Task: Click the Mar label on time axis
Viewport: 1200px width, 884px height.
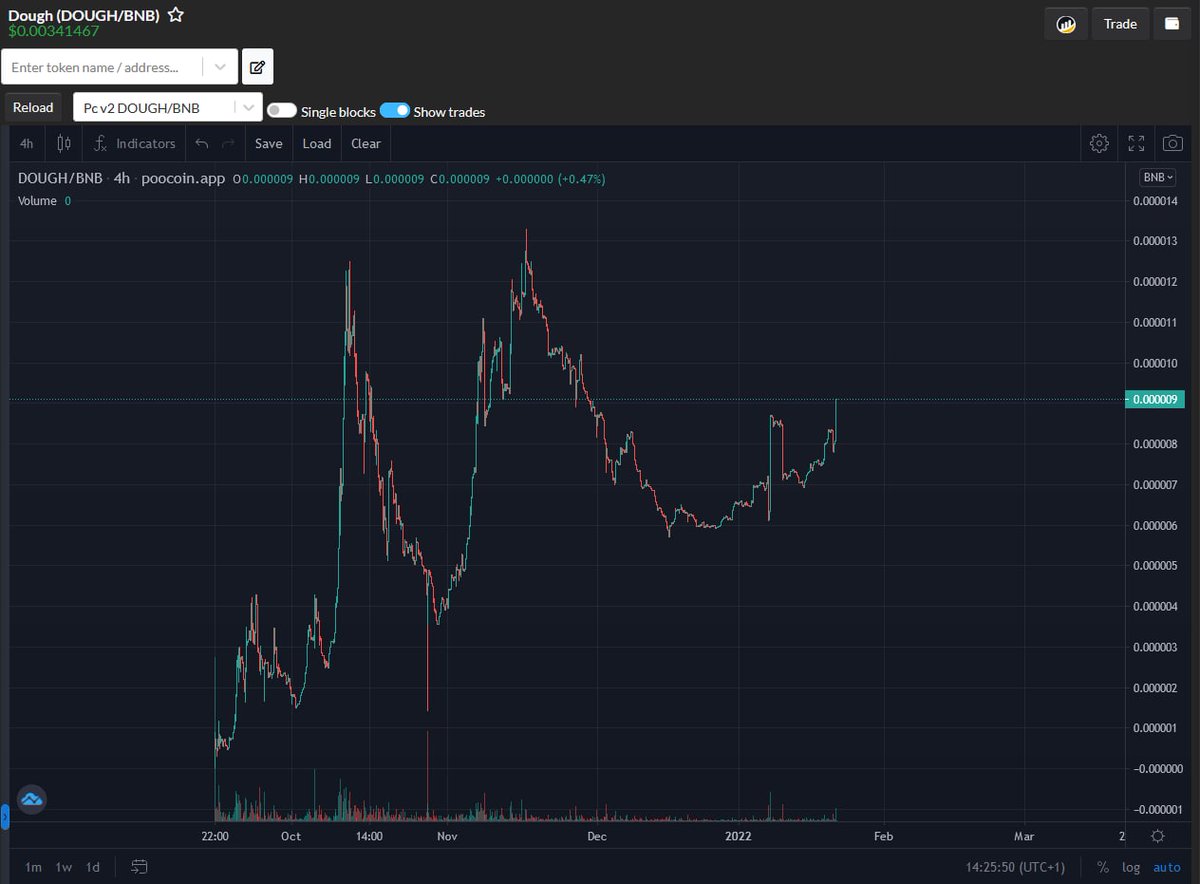Action: [x=1024, y=836]
